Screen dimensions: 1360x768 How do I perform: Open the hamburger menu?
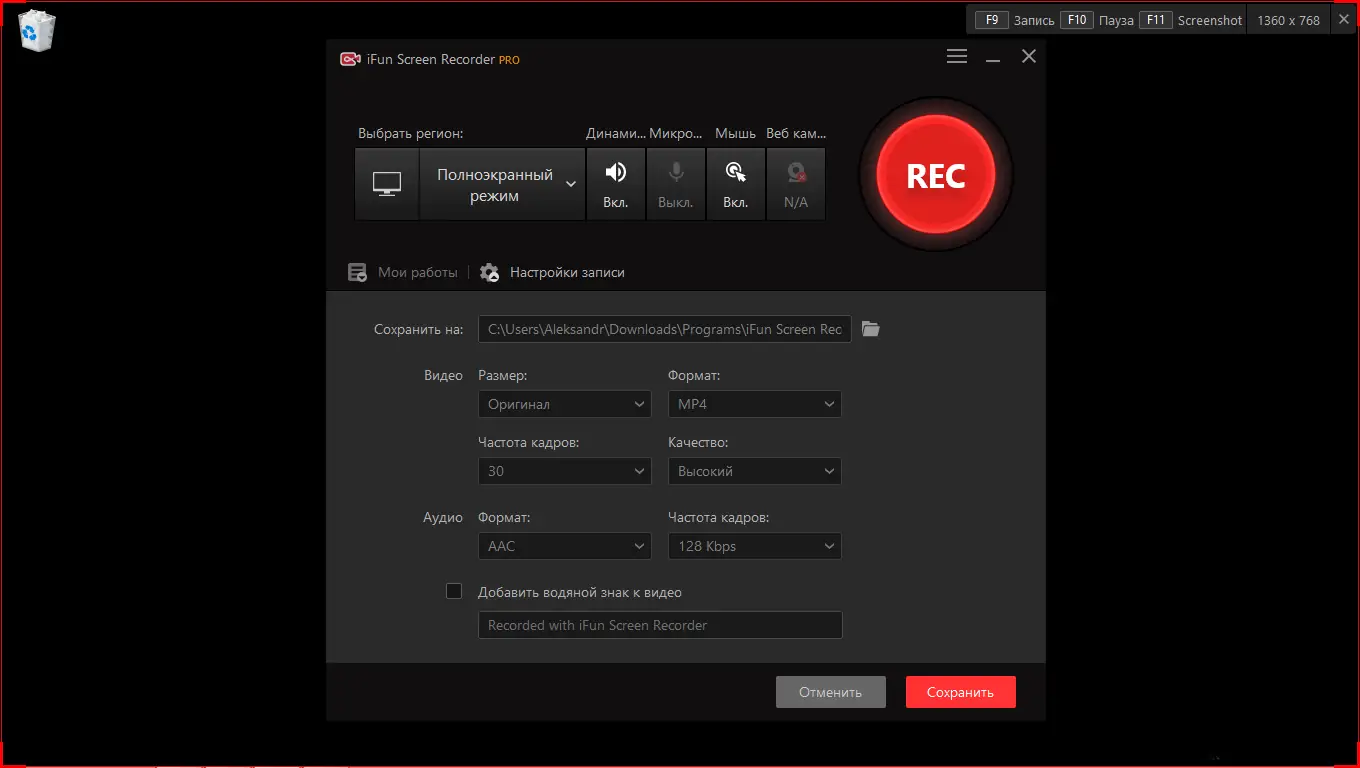(956, 56)
